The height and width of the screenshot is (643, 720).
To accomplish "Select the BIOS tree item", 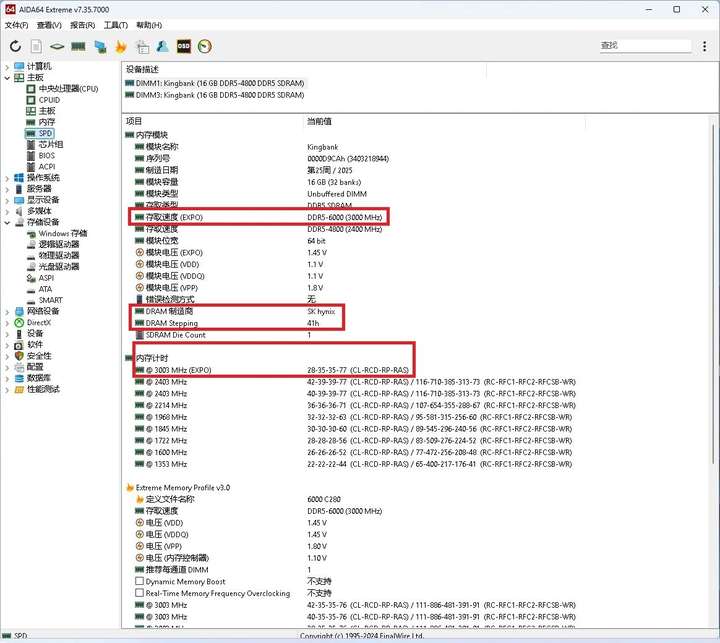I will tap(46, 156).
